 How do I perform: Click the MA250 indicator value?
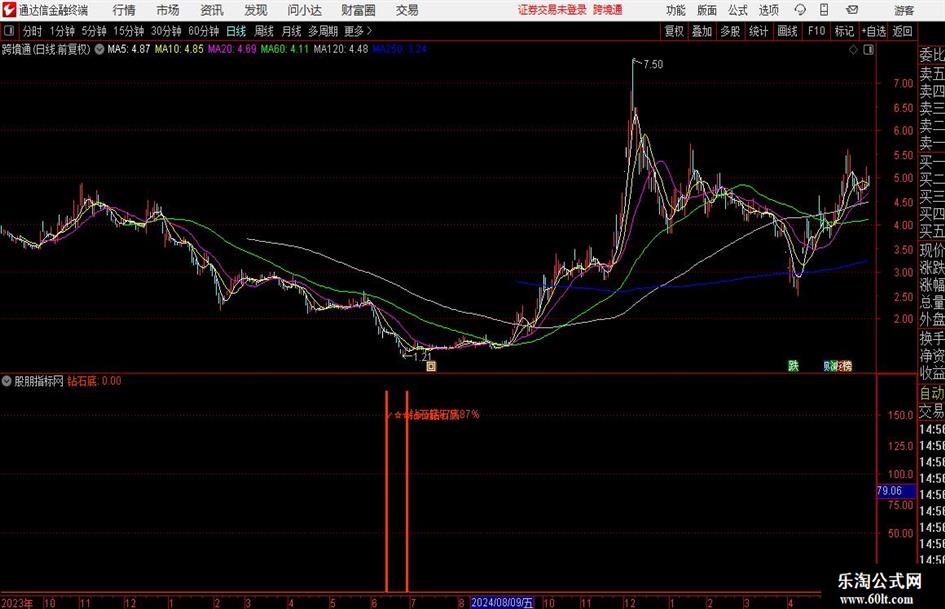point(400,49)
